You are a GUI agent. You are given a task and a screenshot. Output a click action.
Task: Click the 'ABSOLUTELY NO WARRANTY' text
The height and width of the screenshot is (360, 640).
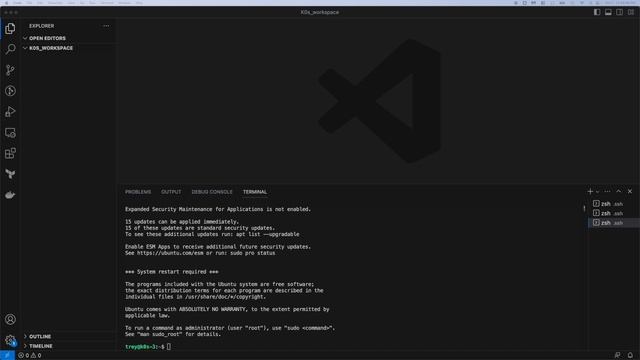(x=212, y=309)
